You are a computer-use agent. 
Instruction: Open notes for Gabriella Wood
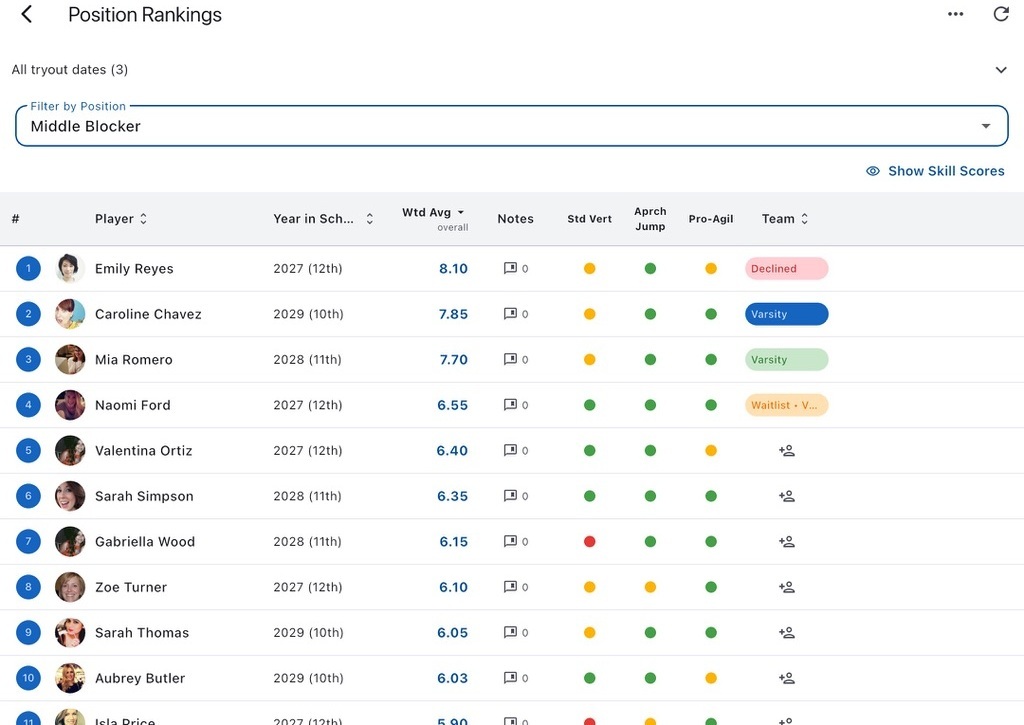[x=516, y=541]
